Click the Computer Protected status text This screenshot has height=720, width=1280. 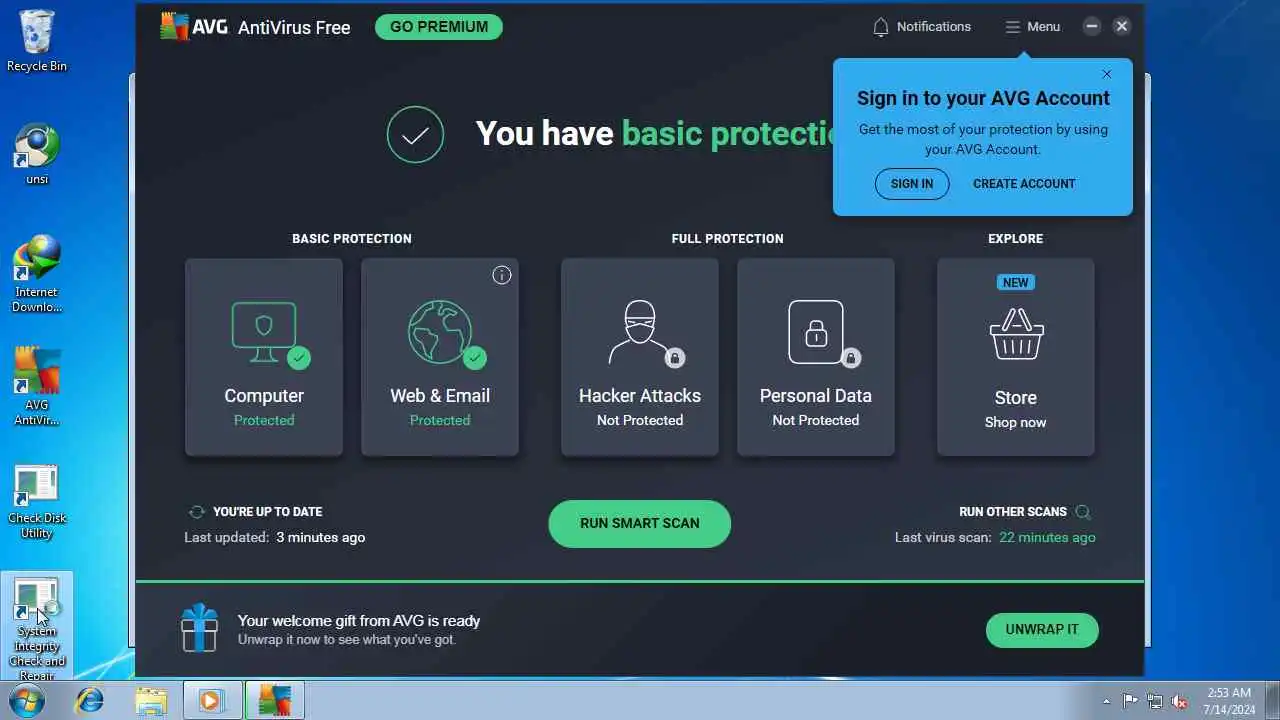(x=264, y=421)
